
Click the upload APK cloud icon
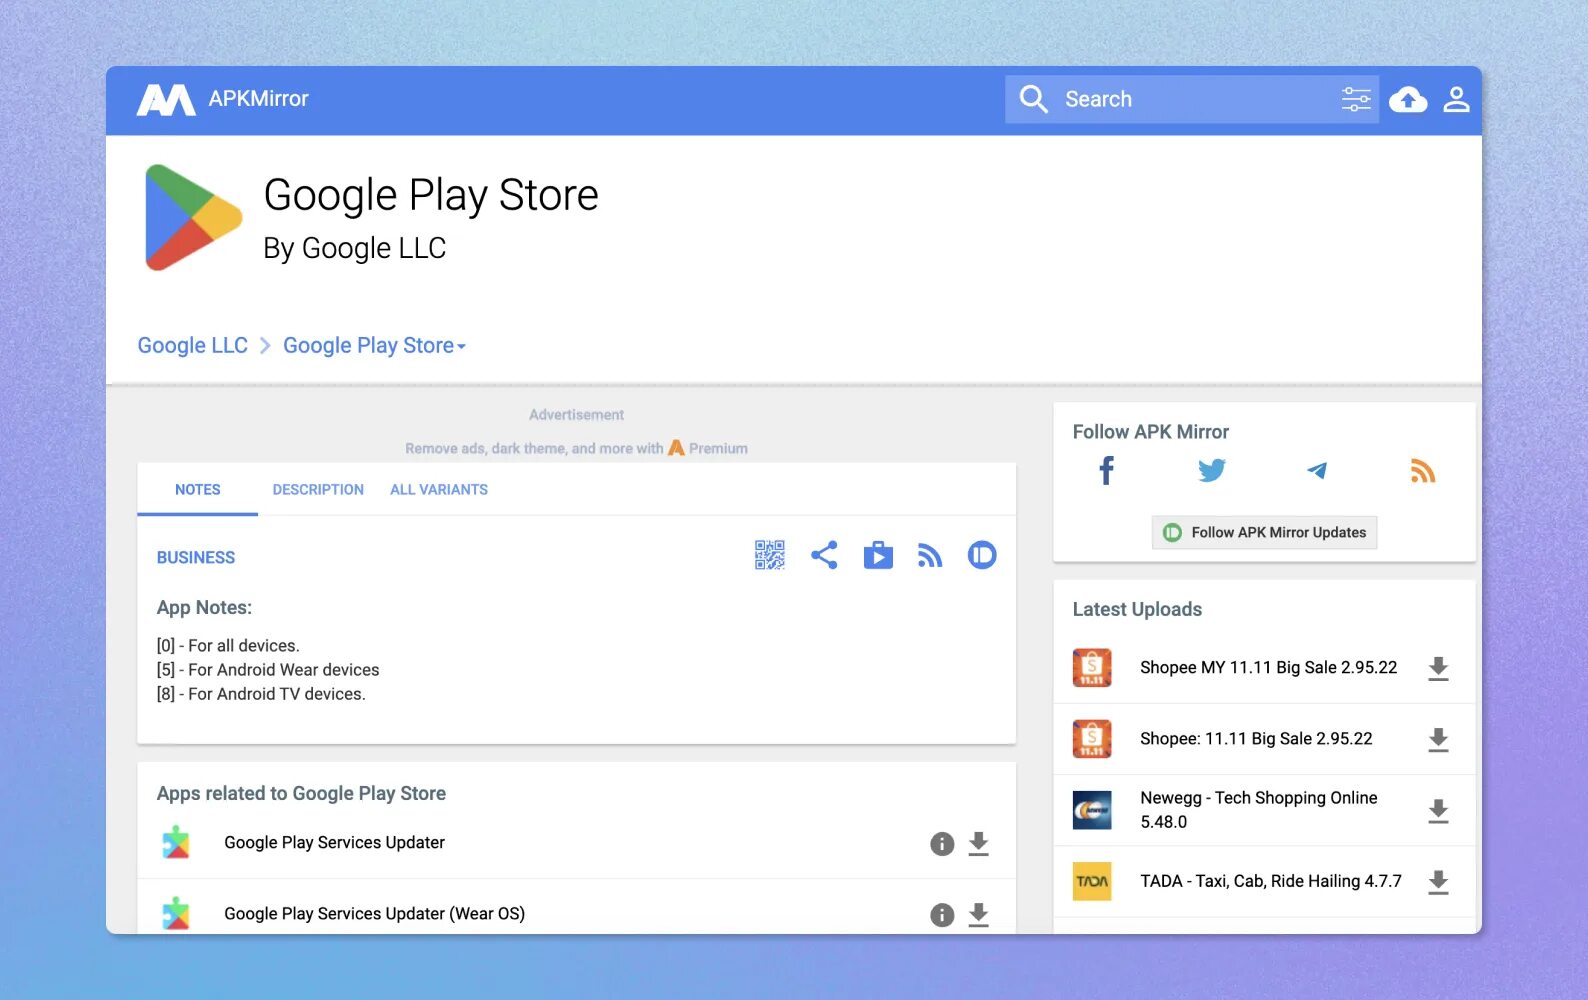(1408, 99)
